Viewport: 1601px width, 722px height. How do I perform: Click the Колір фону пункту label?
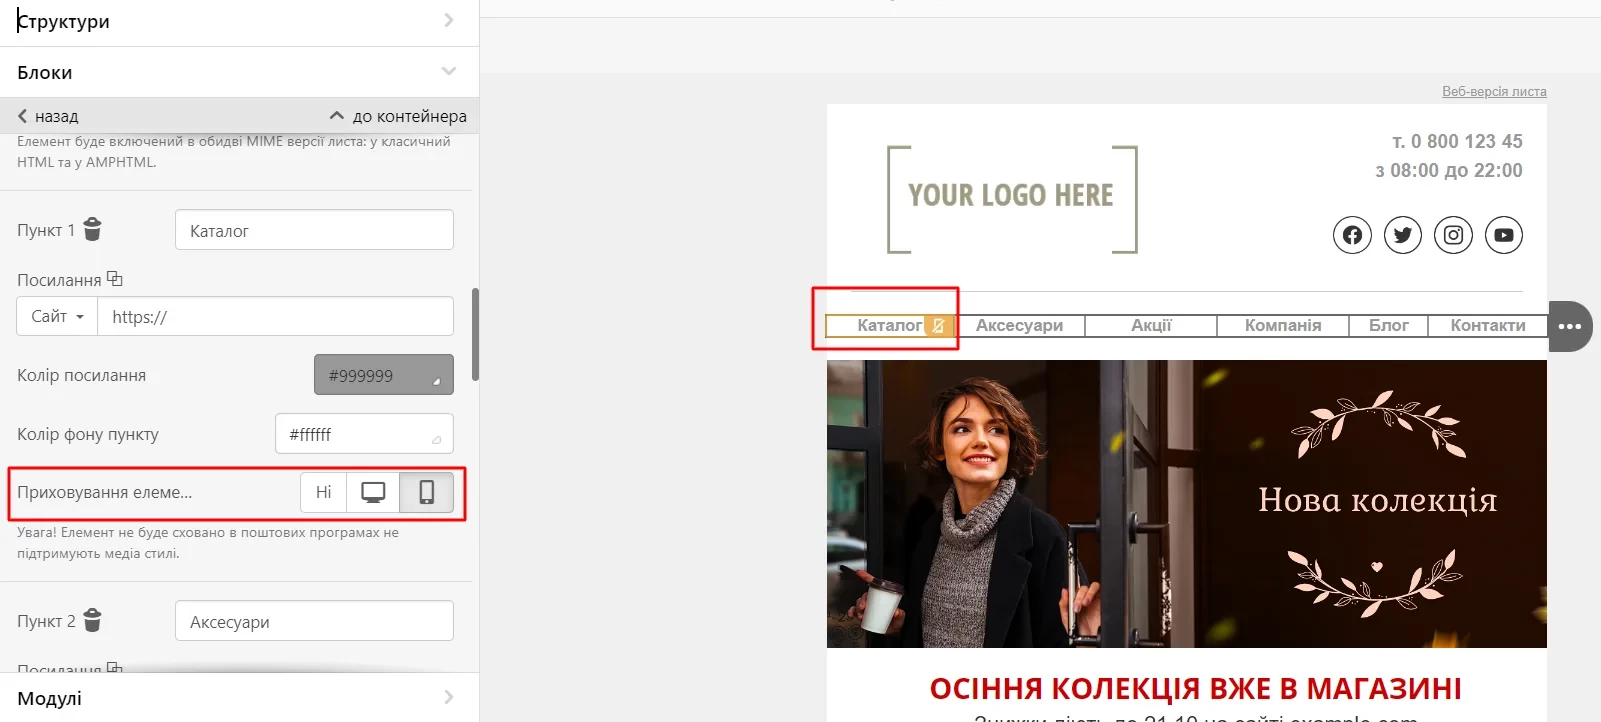pyautogui.click(x=88, y=434)
